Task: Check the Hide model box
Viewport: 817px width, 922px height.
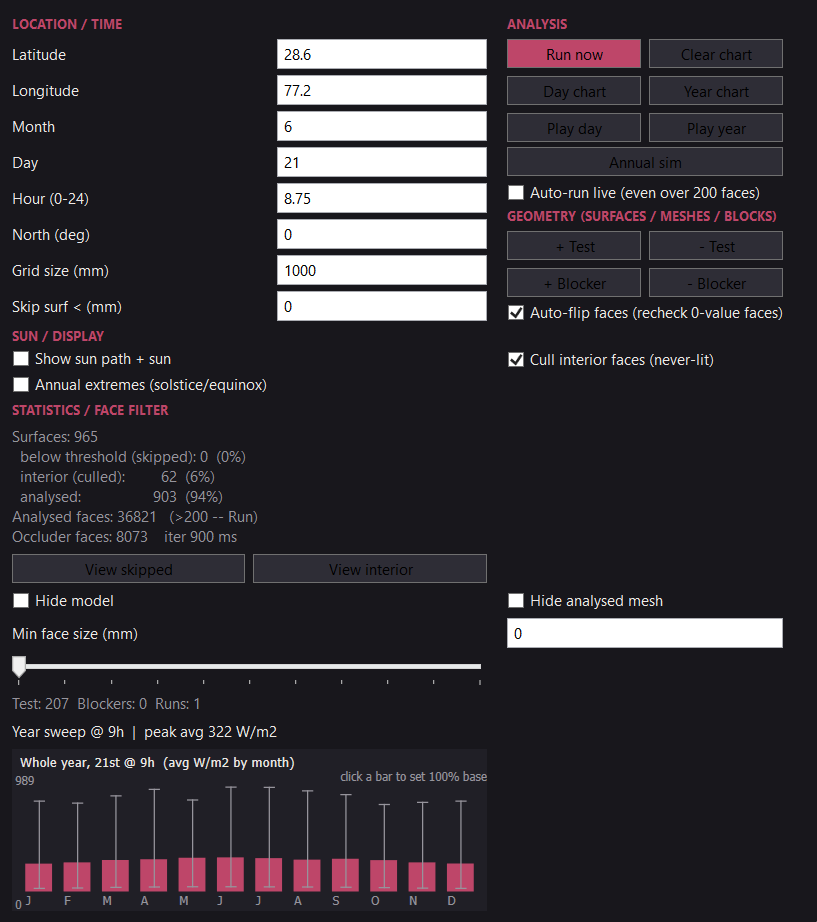Action: (21, 600)
